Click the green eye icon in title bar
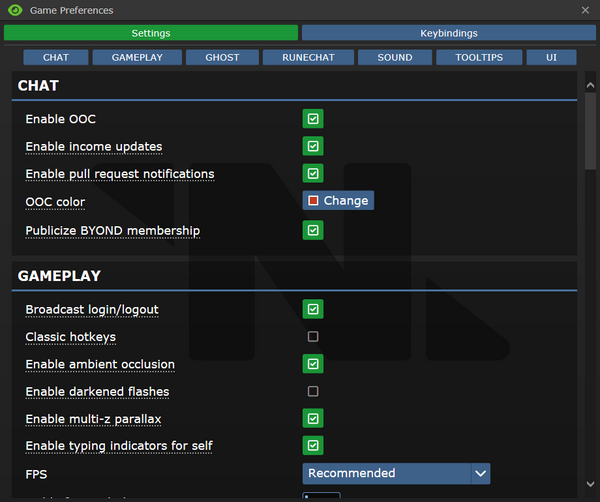 click(x=13, y=10)
